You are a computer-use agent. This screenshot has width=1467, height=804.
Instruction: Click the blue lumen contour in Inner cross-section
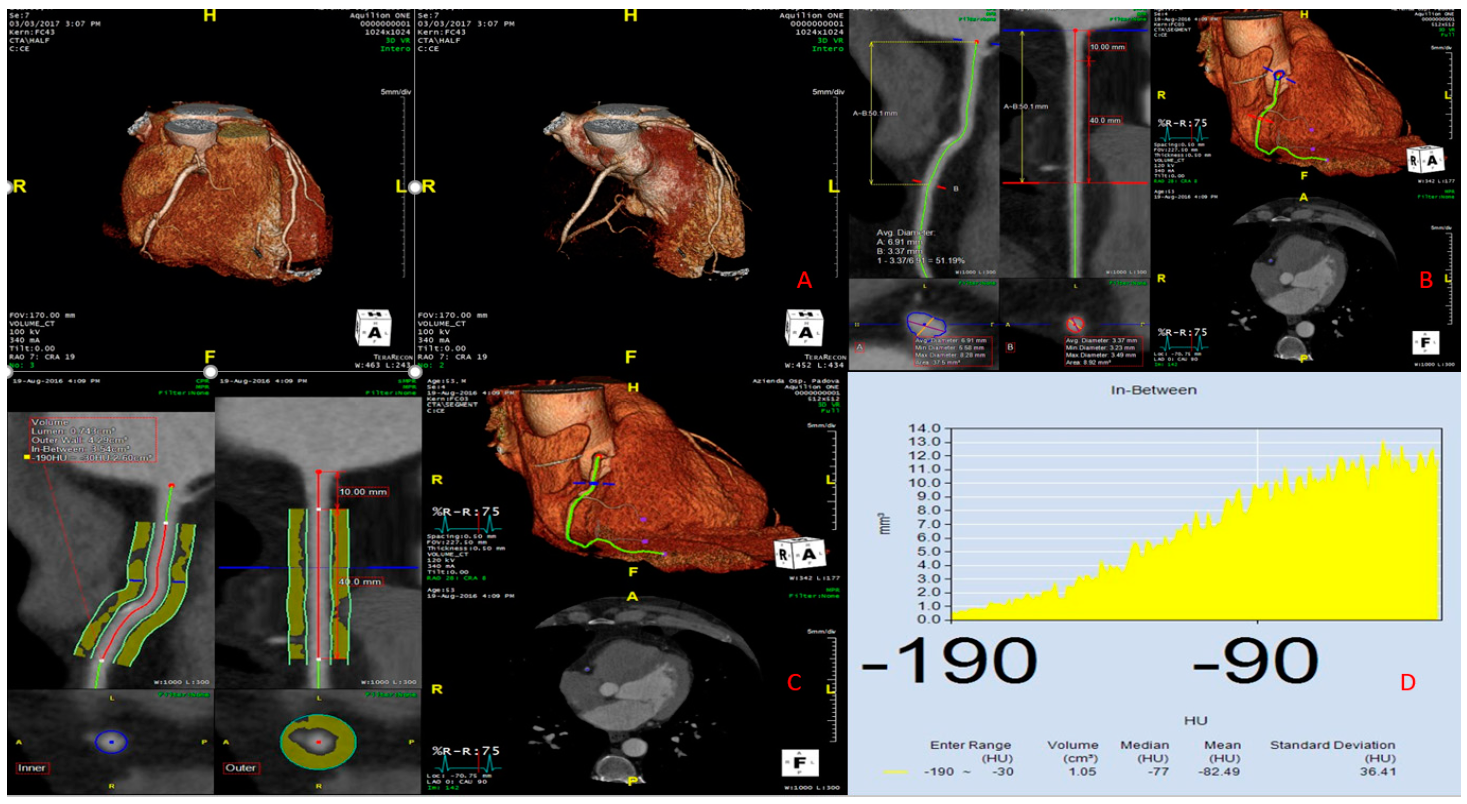(111, 741)
